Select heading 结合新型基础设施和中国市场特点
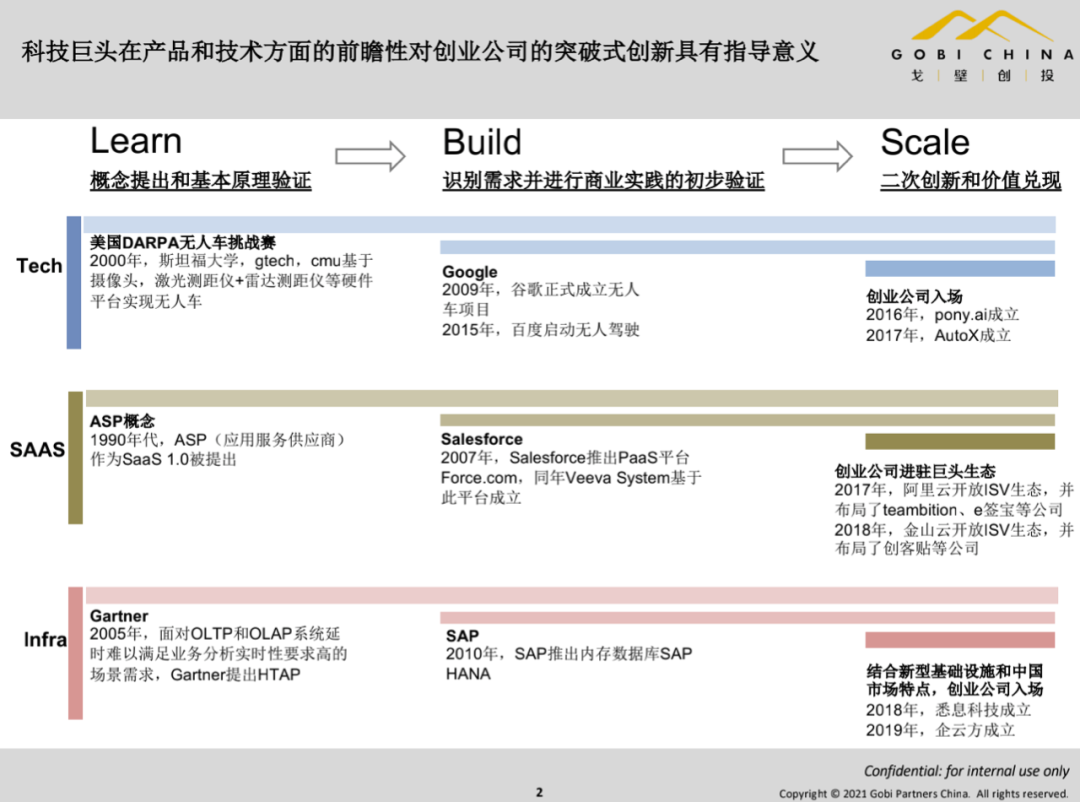The image size is (1080, 802). (955, 680)
